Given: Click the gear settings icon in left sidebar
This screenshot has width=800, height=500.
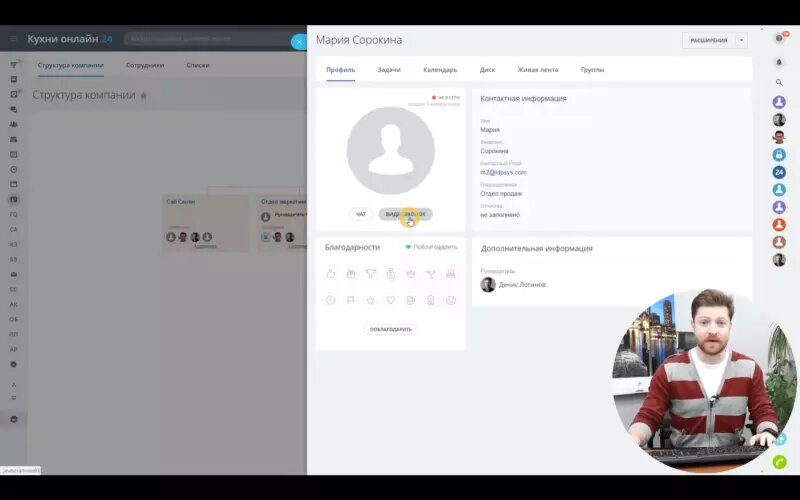Looking at the screenshot, I should (x=14, y=364).
